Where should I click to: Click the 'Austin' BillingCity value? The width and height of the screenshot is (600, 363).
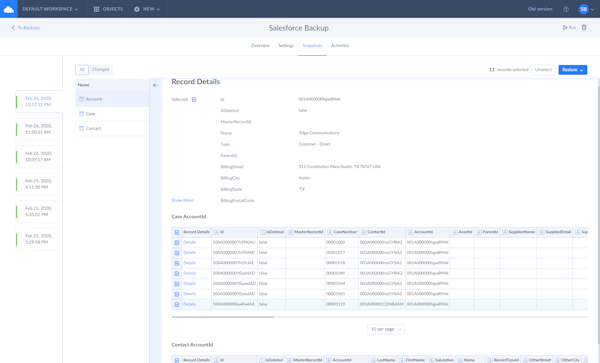(304, 178)
